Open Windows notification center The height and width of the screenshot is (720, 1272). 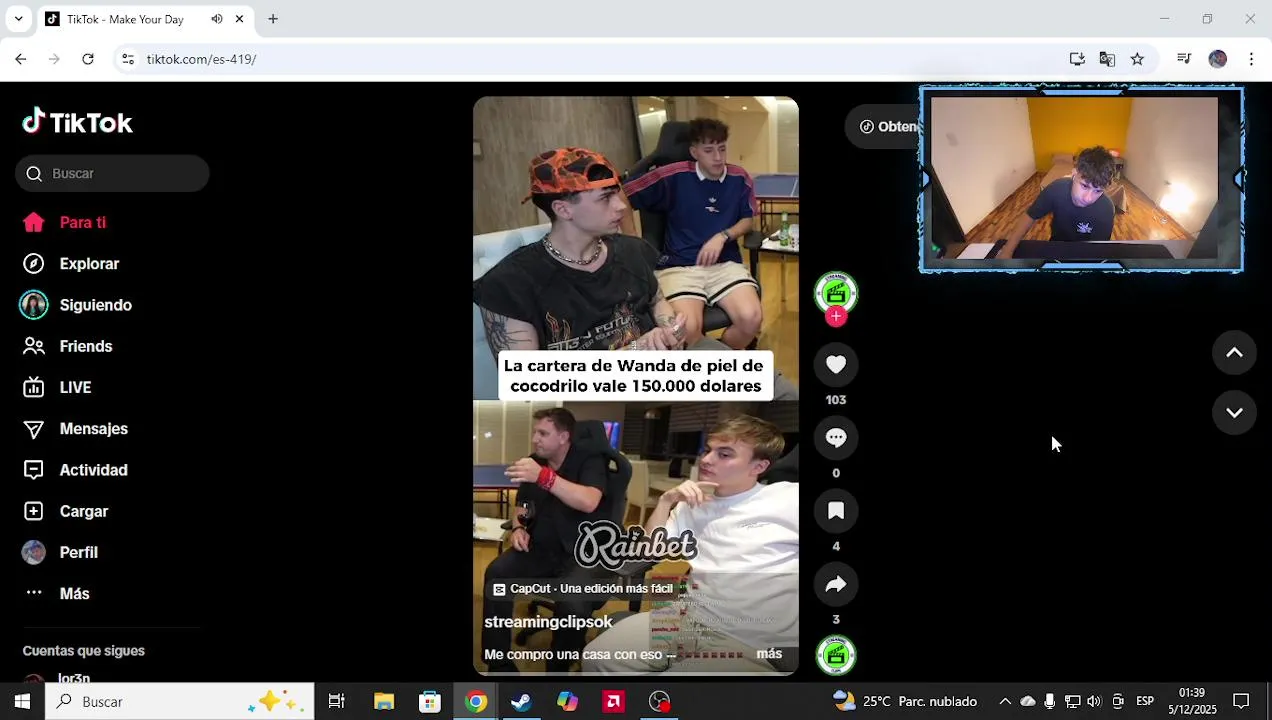click(x=1241, y=701)
